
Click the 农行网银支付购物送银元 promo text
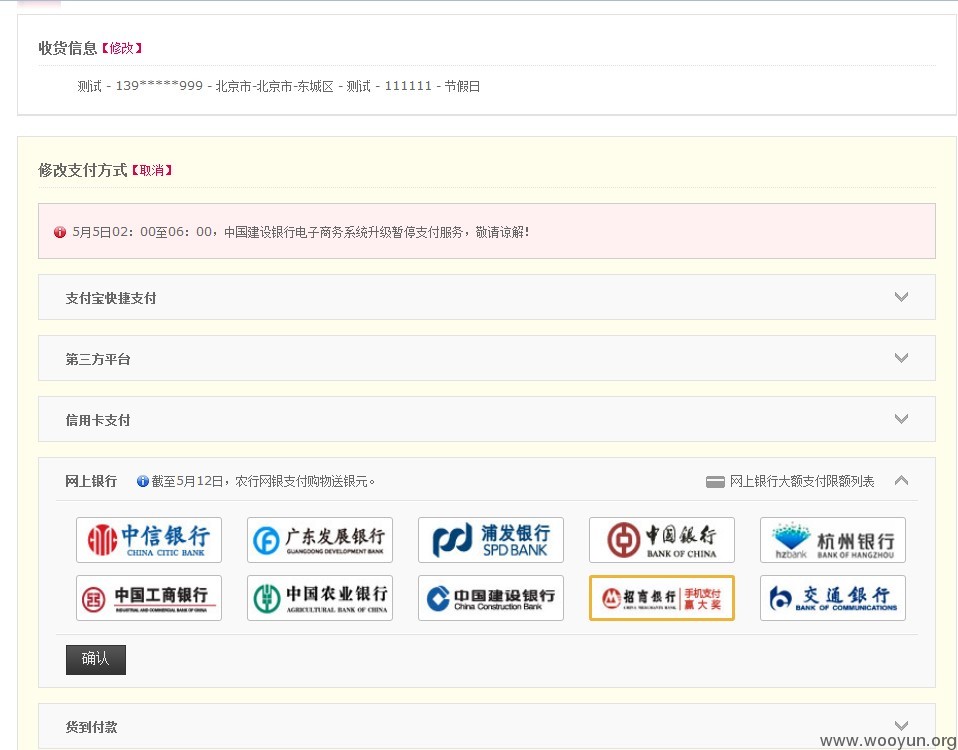pyautogui.click(x=263, y=481)
